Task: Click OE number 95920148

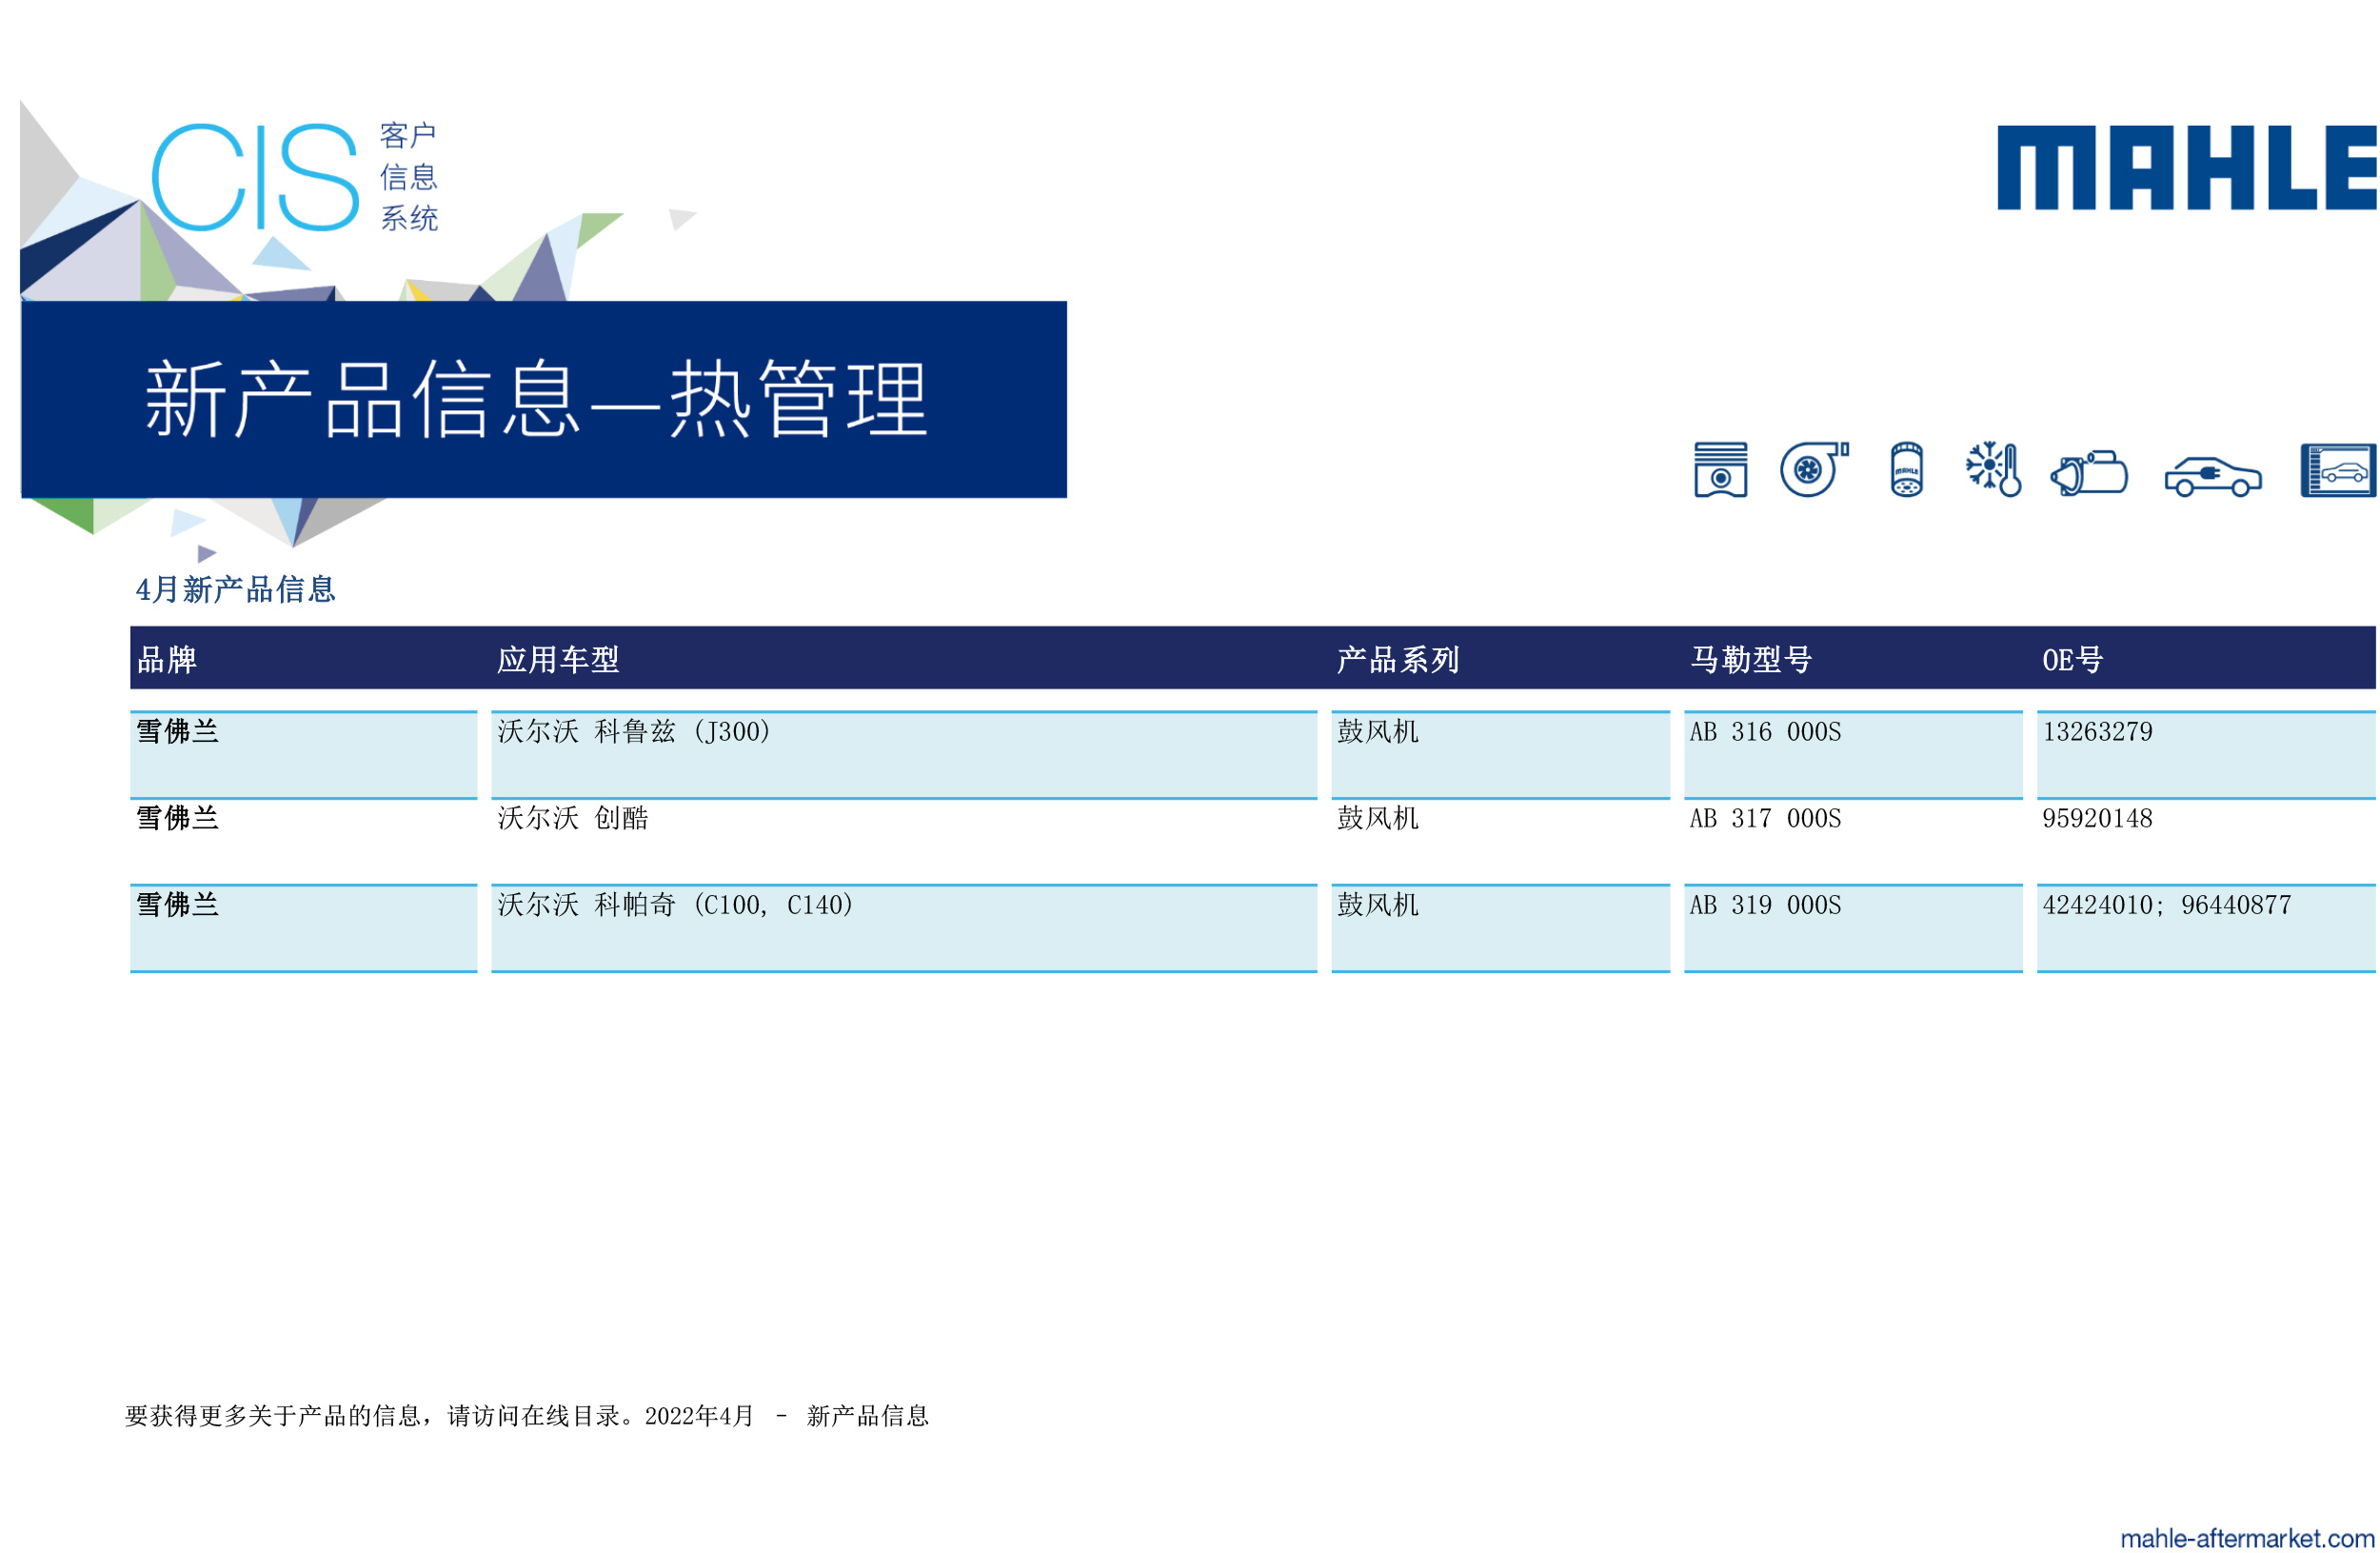Action: [x=2097, y=818]
